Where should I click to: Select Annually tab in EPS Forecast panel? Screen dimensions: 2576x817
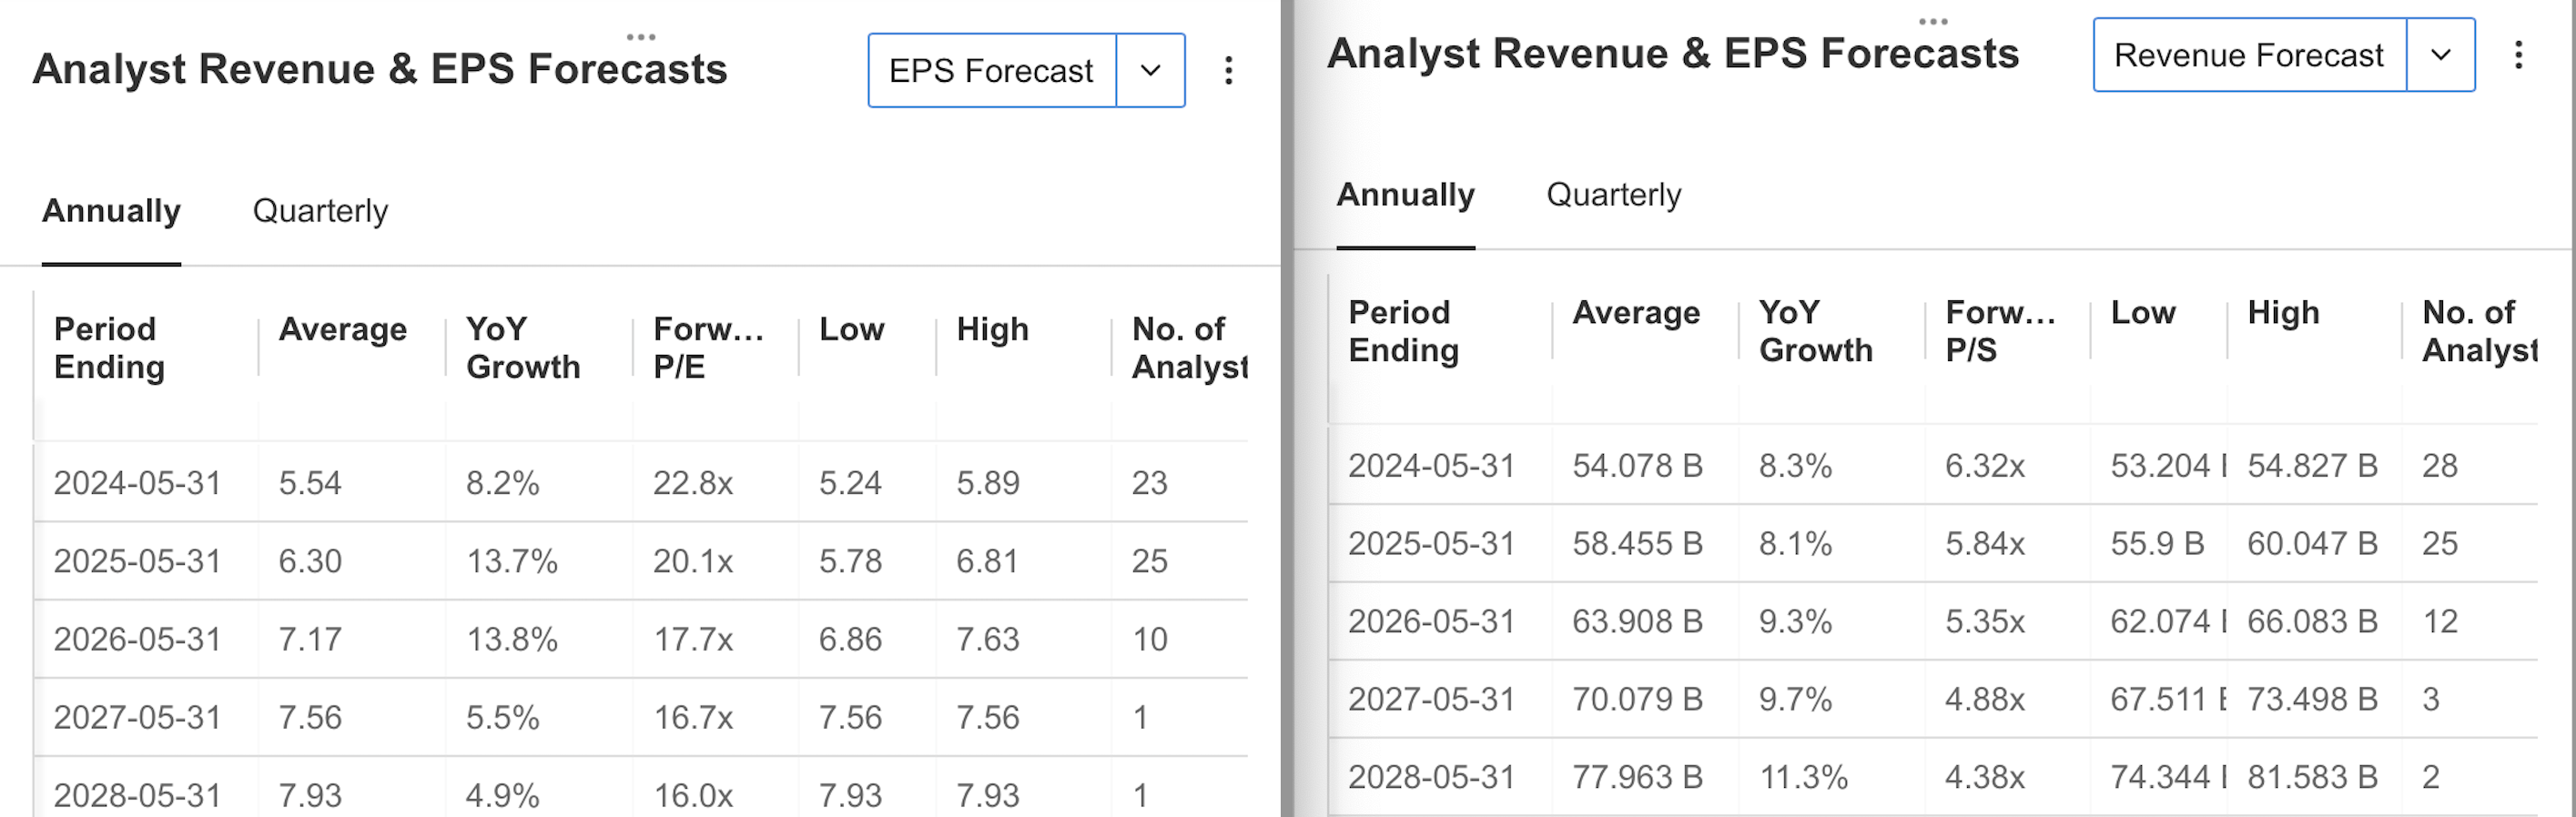click(x=111, y=211)
